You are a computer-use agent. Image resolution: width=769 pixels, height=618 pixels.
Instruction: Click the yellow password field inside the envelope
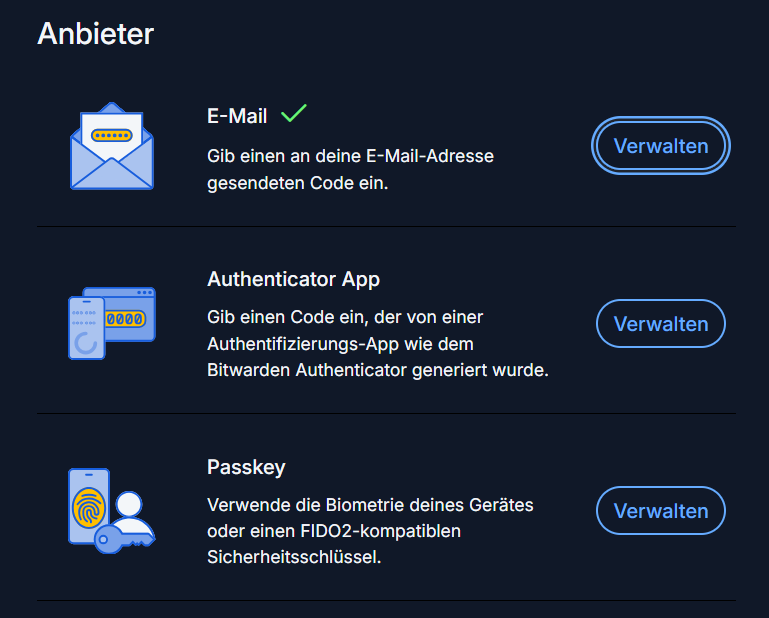click(112, 135)
